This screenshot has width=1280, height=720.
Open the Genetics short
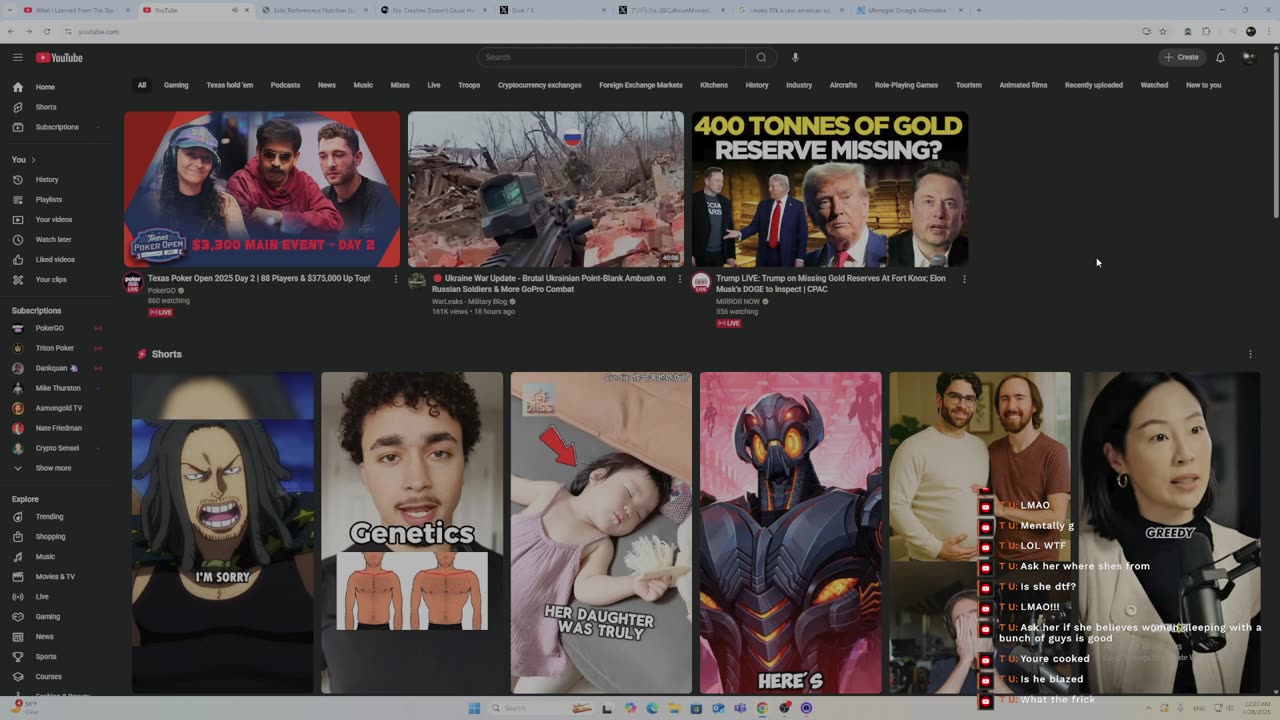[412, 533]
